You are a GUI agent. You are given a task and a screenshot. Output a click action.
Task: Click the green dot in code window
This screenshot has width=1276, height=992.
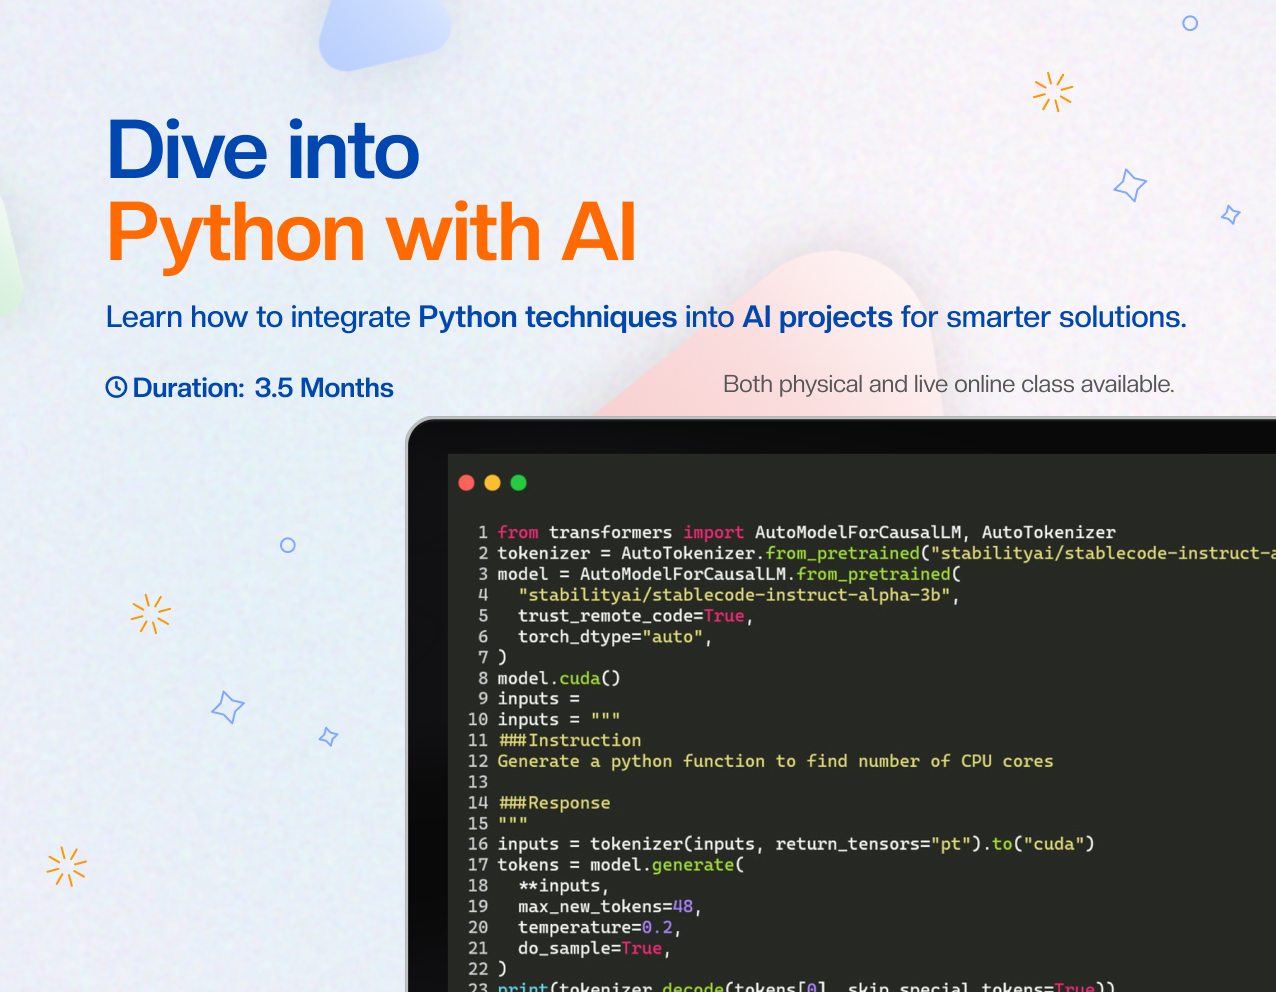(518, 483)
